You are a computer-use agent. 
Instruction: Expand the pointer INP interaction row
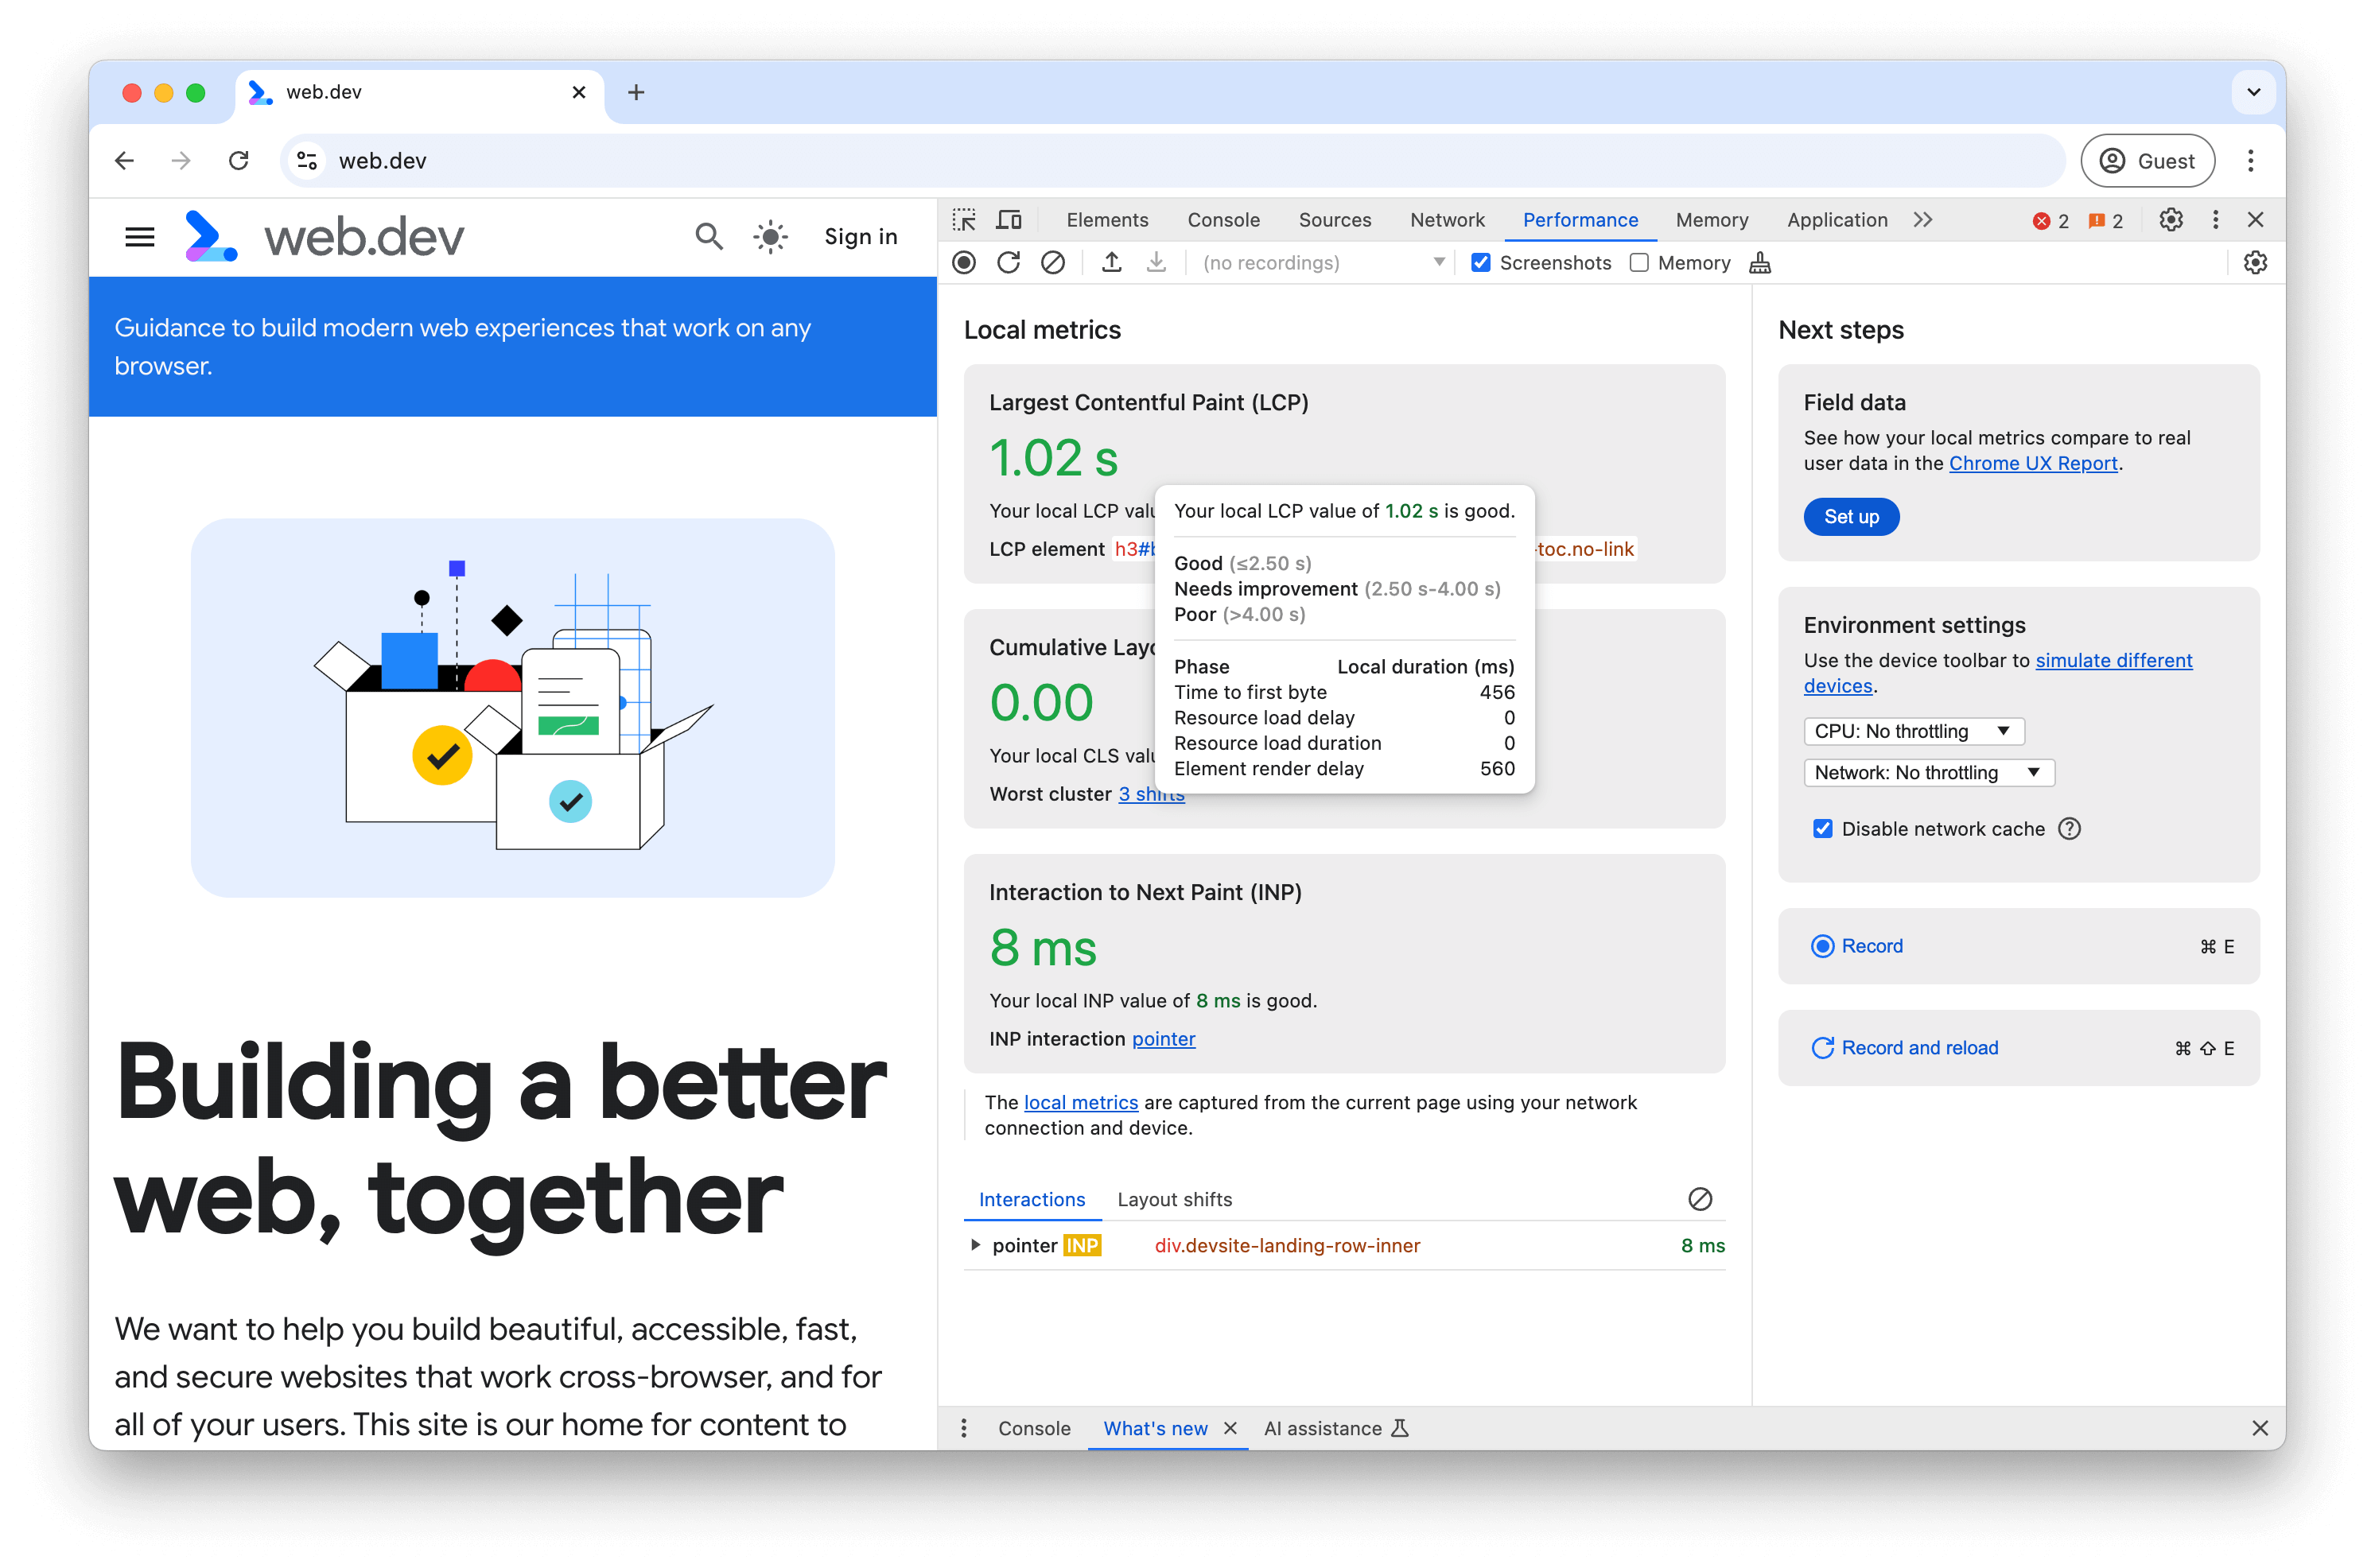(x=977, y=1244)
